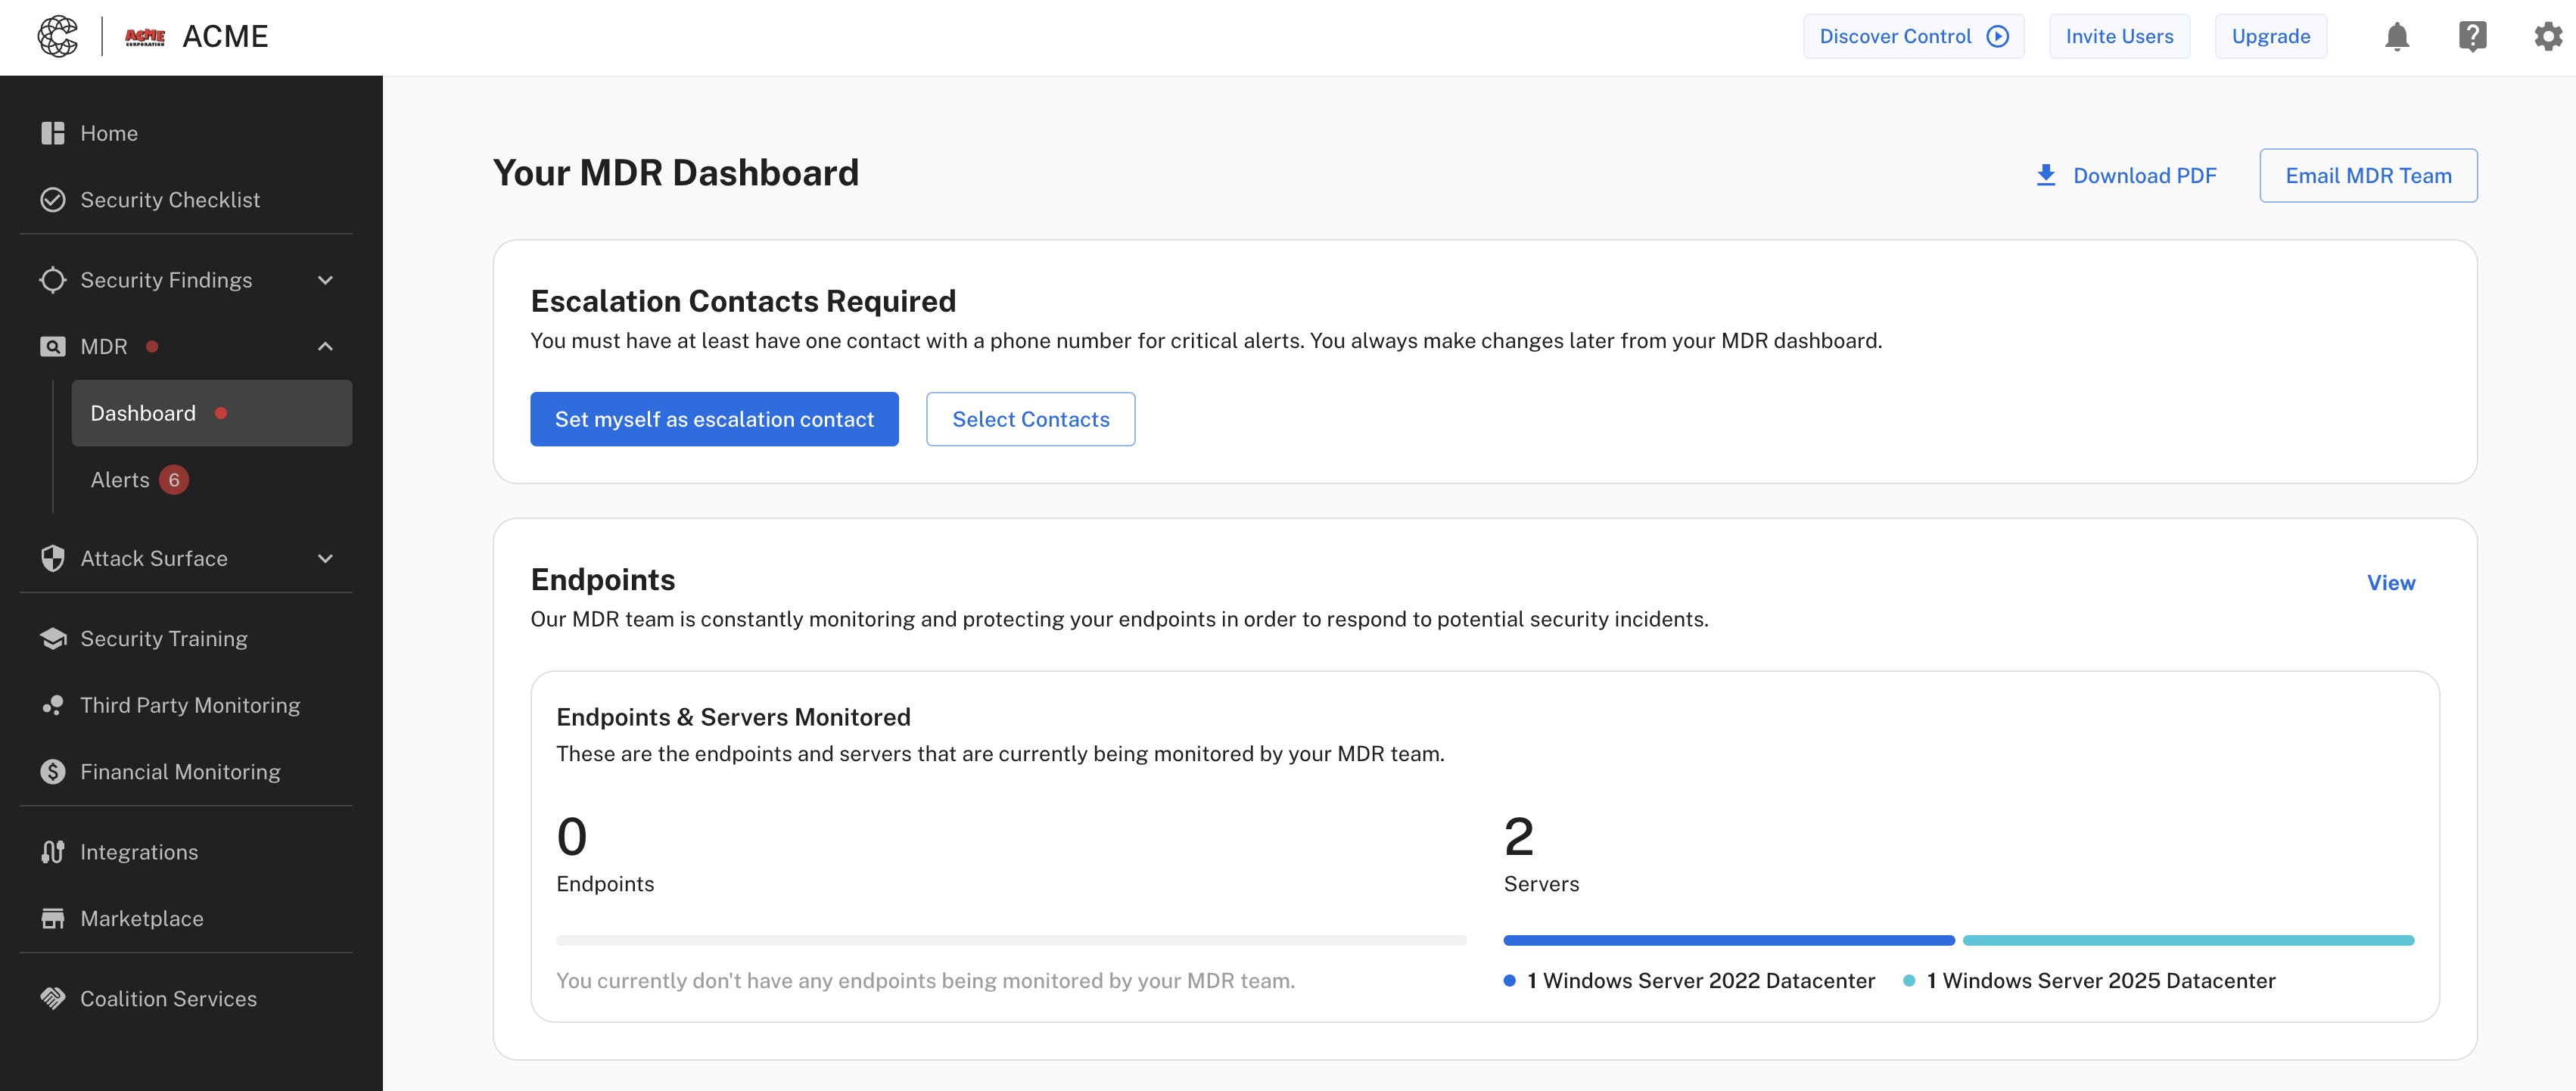Open the notifications bell
The image size is (2576, 1091).
point(2397,37)
